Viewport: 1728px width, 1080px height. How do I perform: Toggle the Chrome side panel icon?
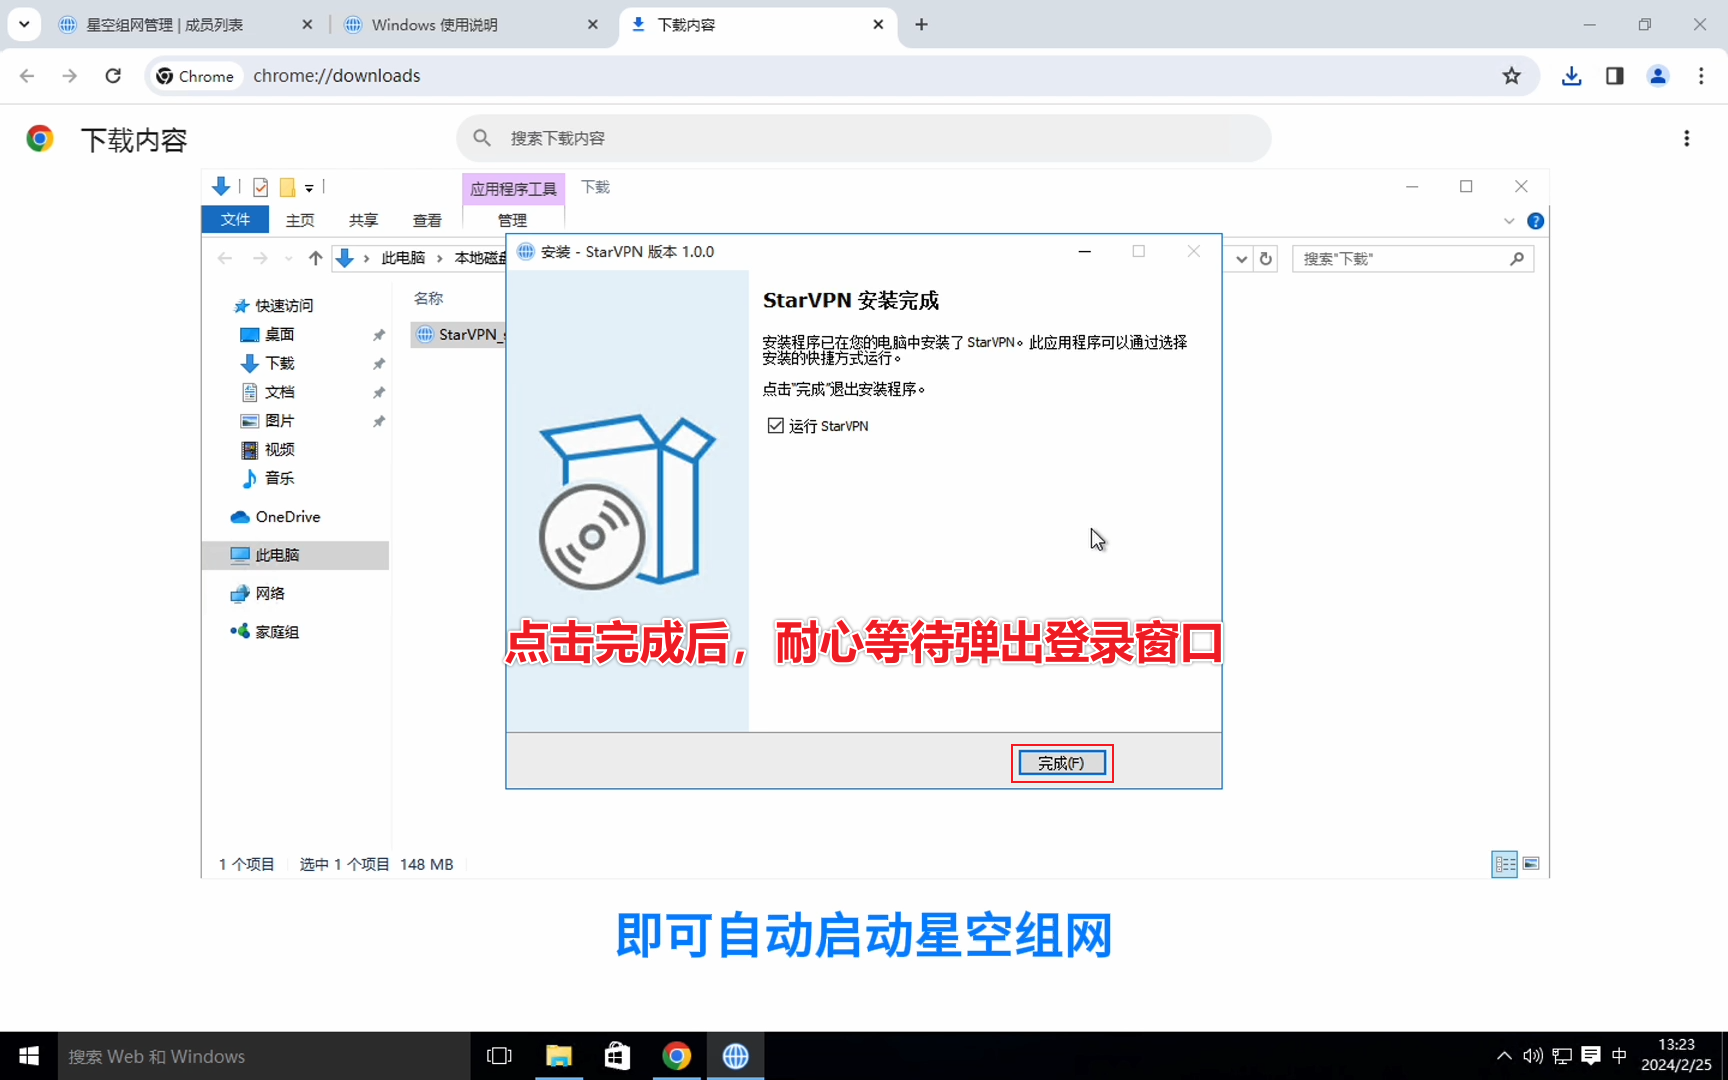(x=1614, y=76)
